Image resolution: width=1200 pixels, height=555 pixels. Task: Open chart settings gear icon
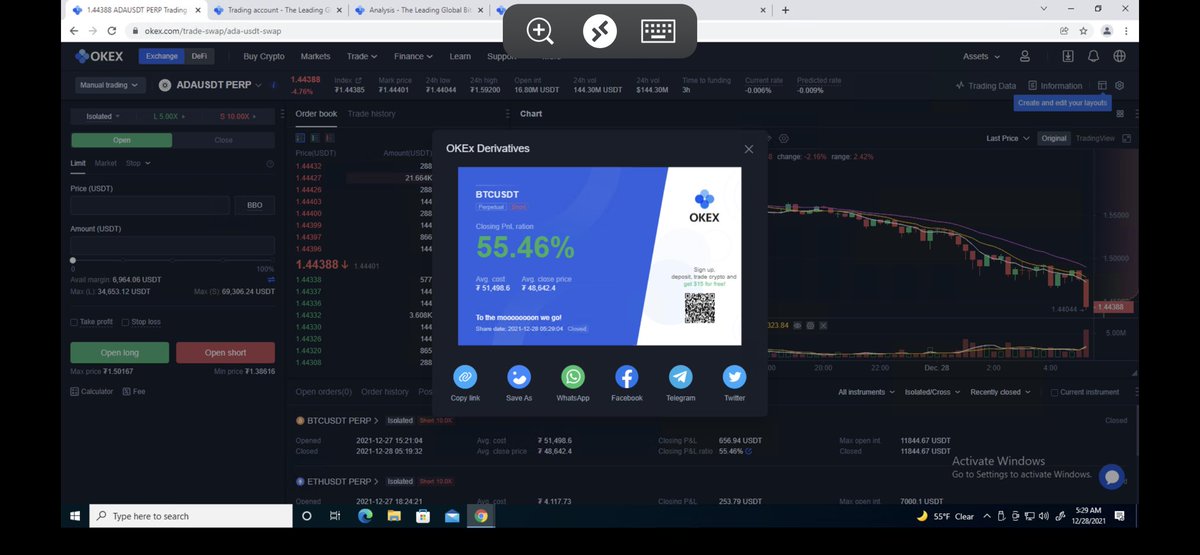pyautogui.click(x=784, y=138)
